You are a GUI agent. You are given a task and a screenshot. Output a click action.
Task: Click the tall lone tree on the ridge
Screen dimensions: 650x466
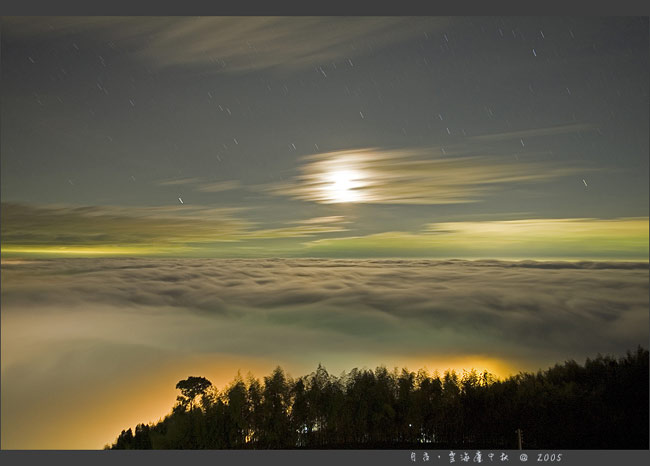pyautogui.click(x=192, y=389)
